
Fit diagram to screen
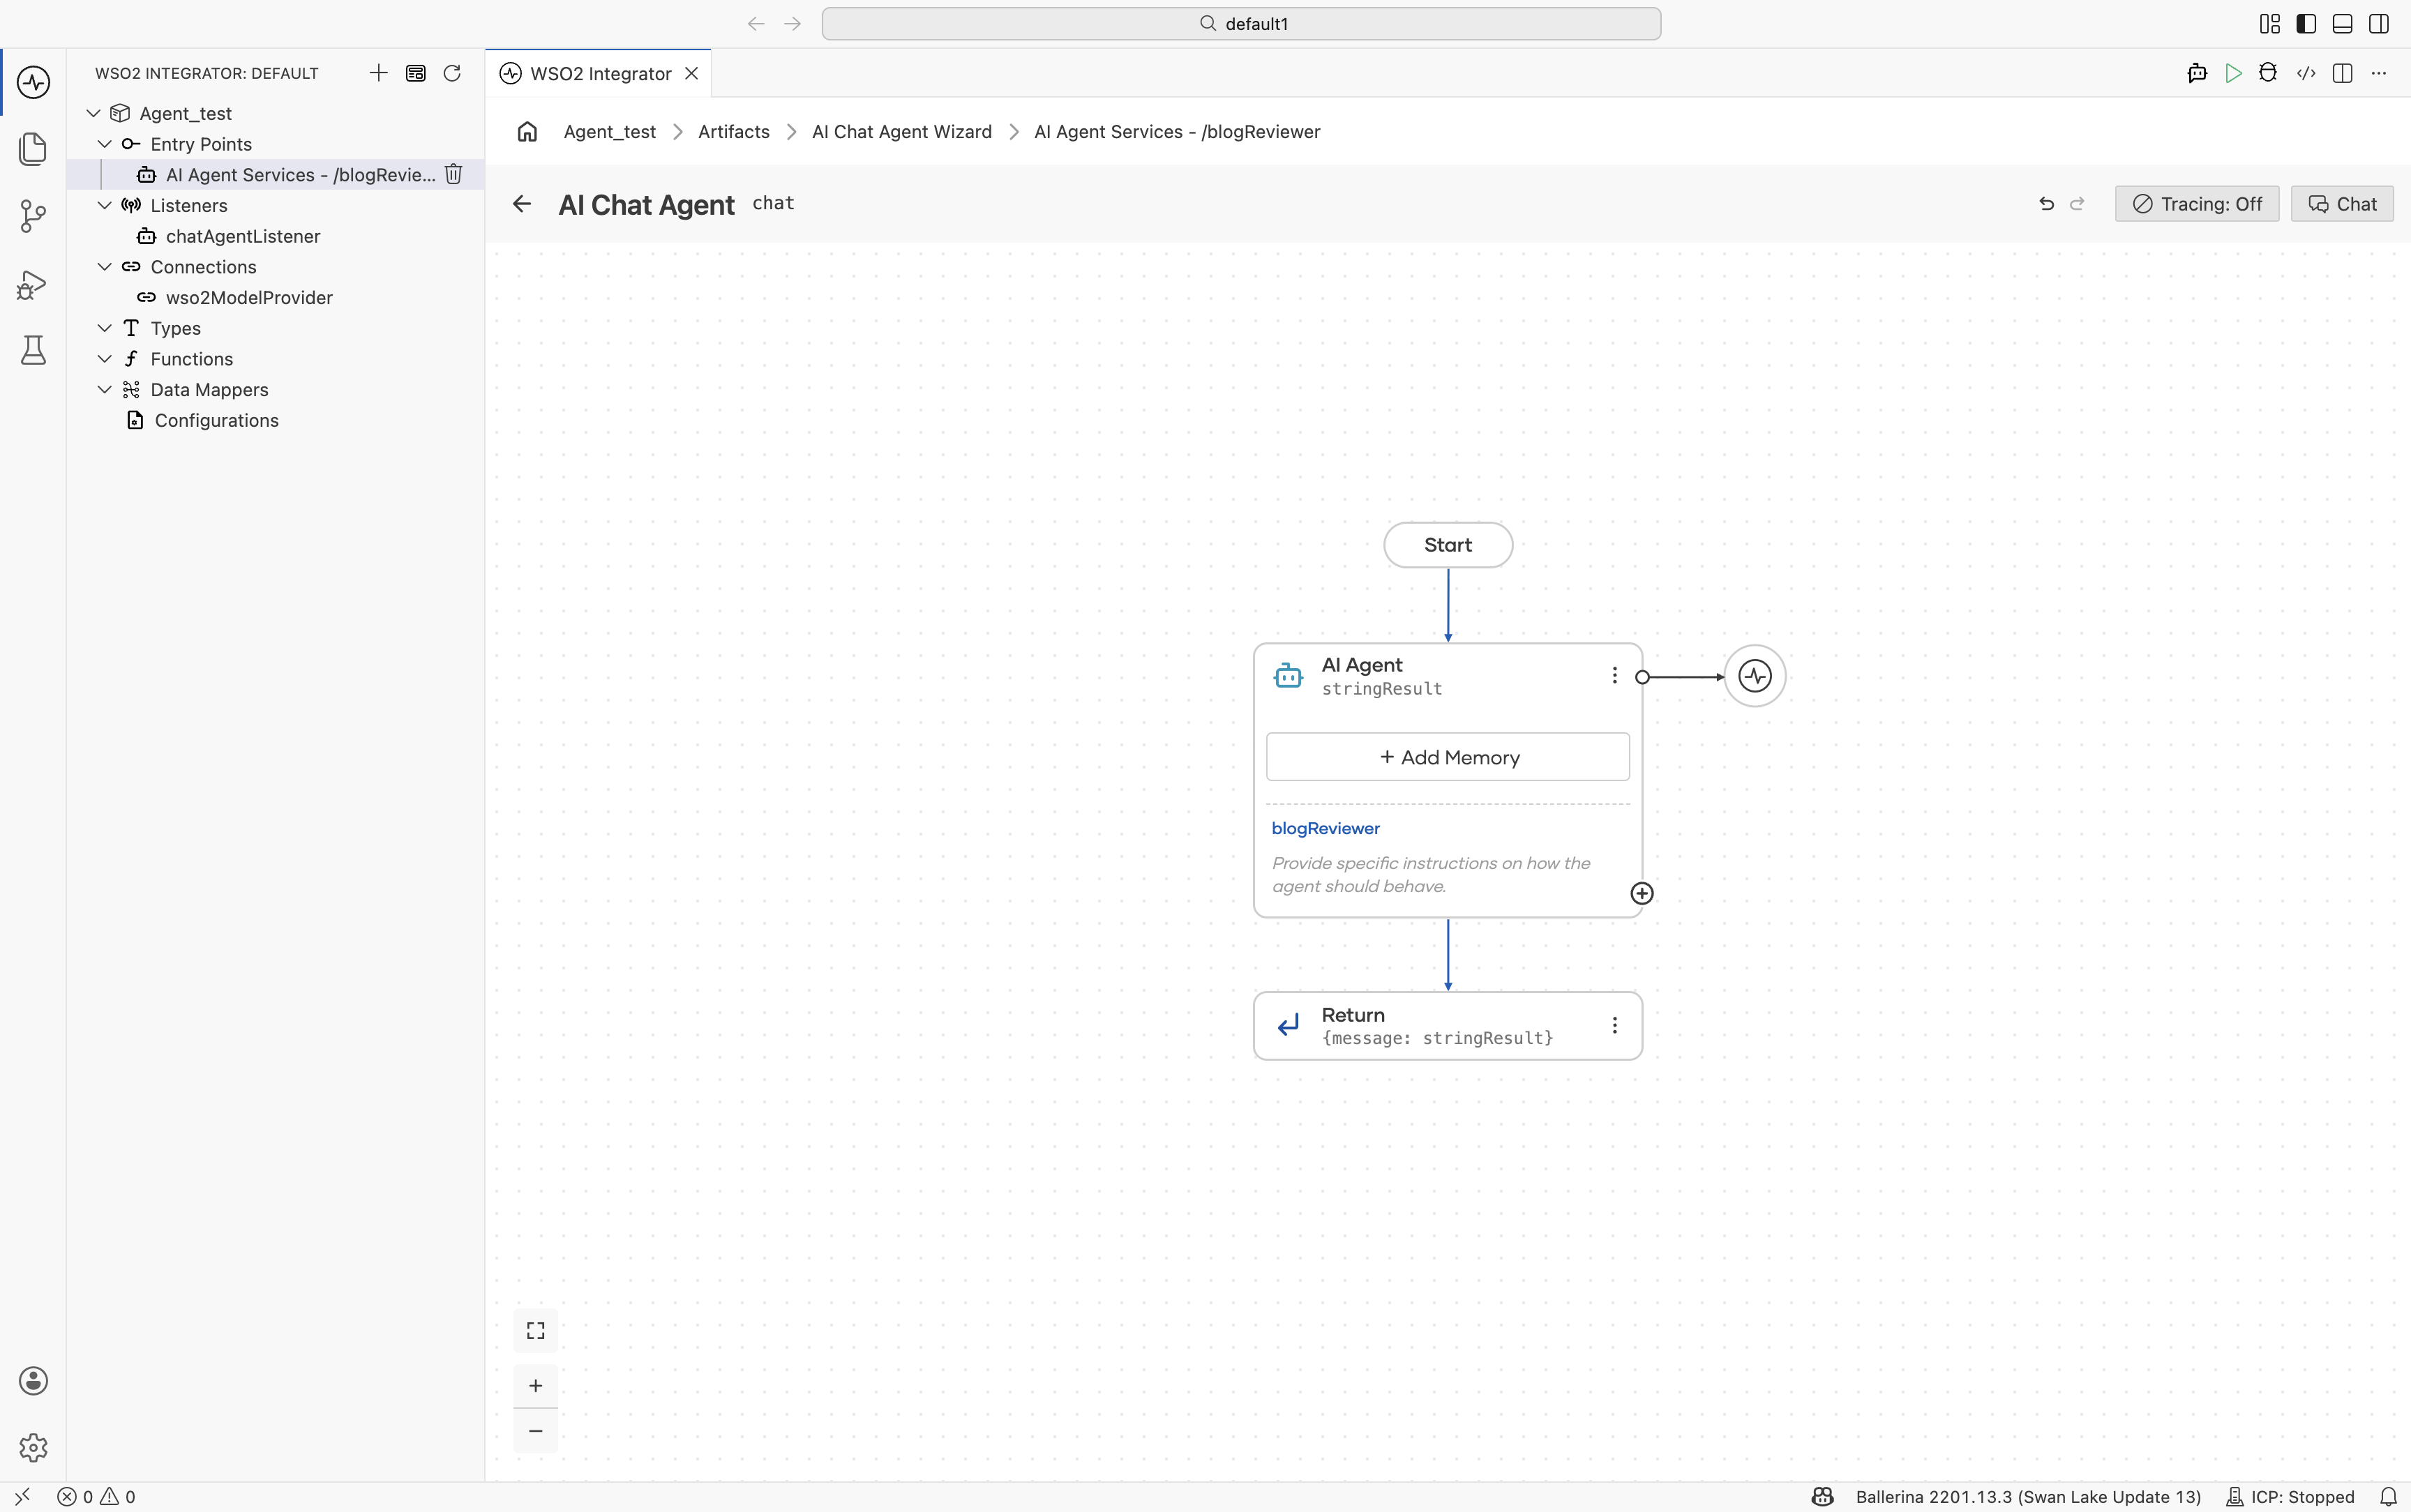[x=536, y=1330]
